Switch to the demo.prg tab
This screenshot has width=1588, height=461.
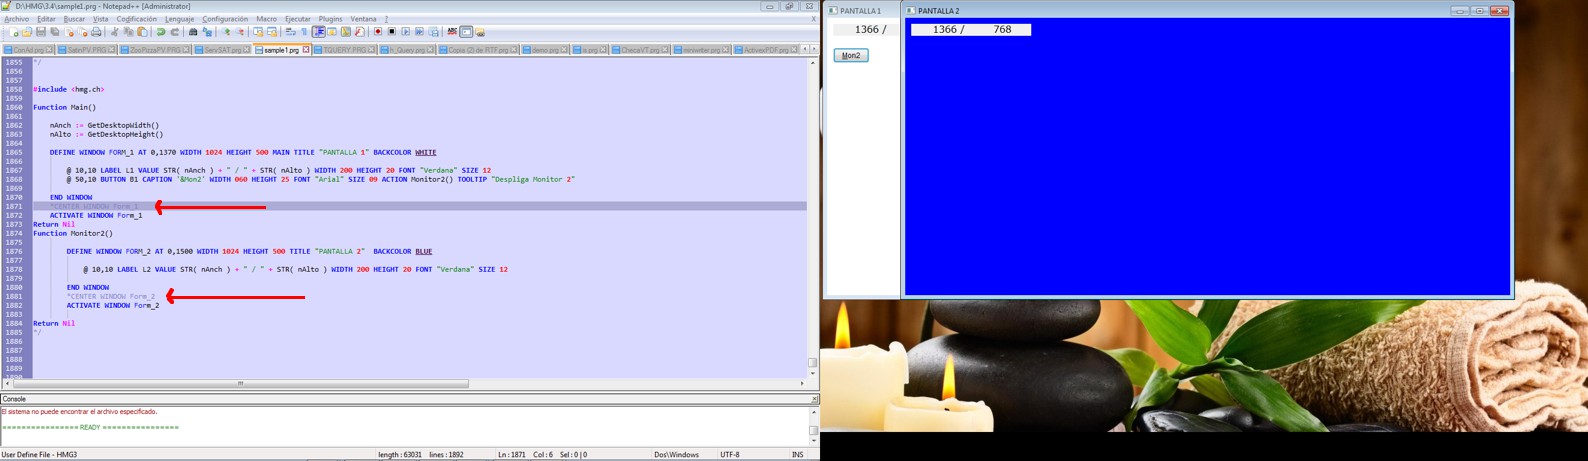coord(545,49)
